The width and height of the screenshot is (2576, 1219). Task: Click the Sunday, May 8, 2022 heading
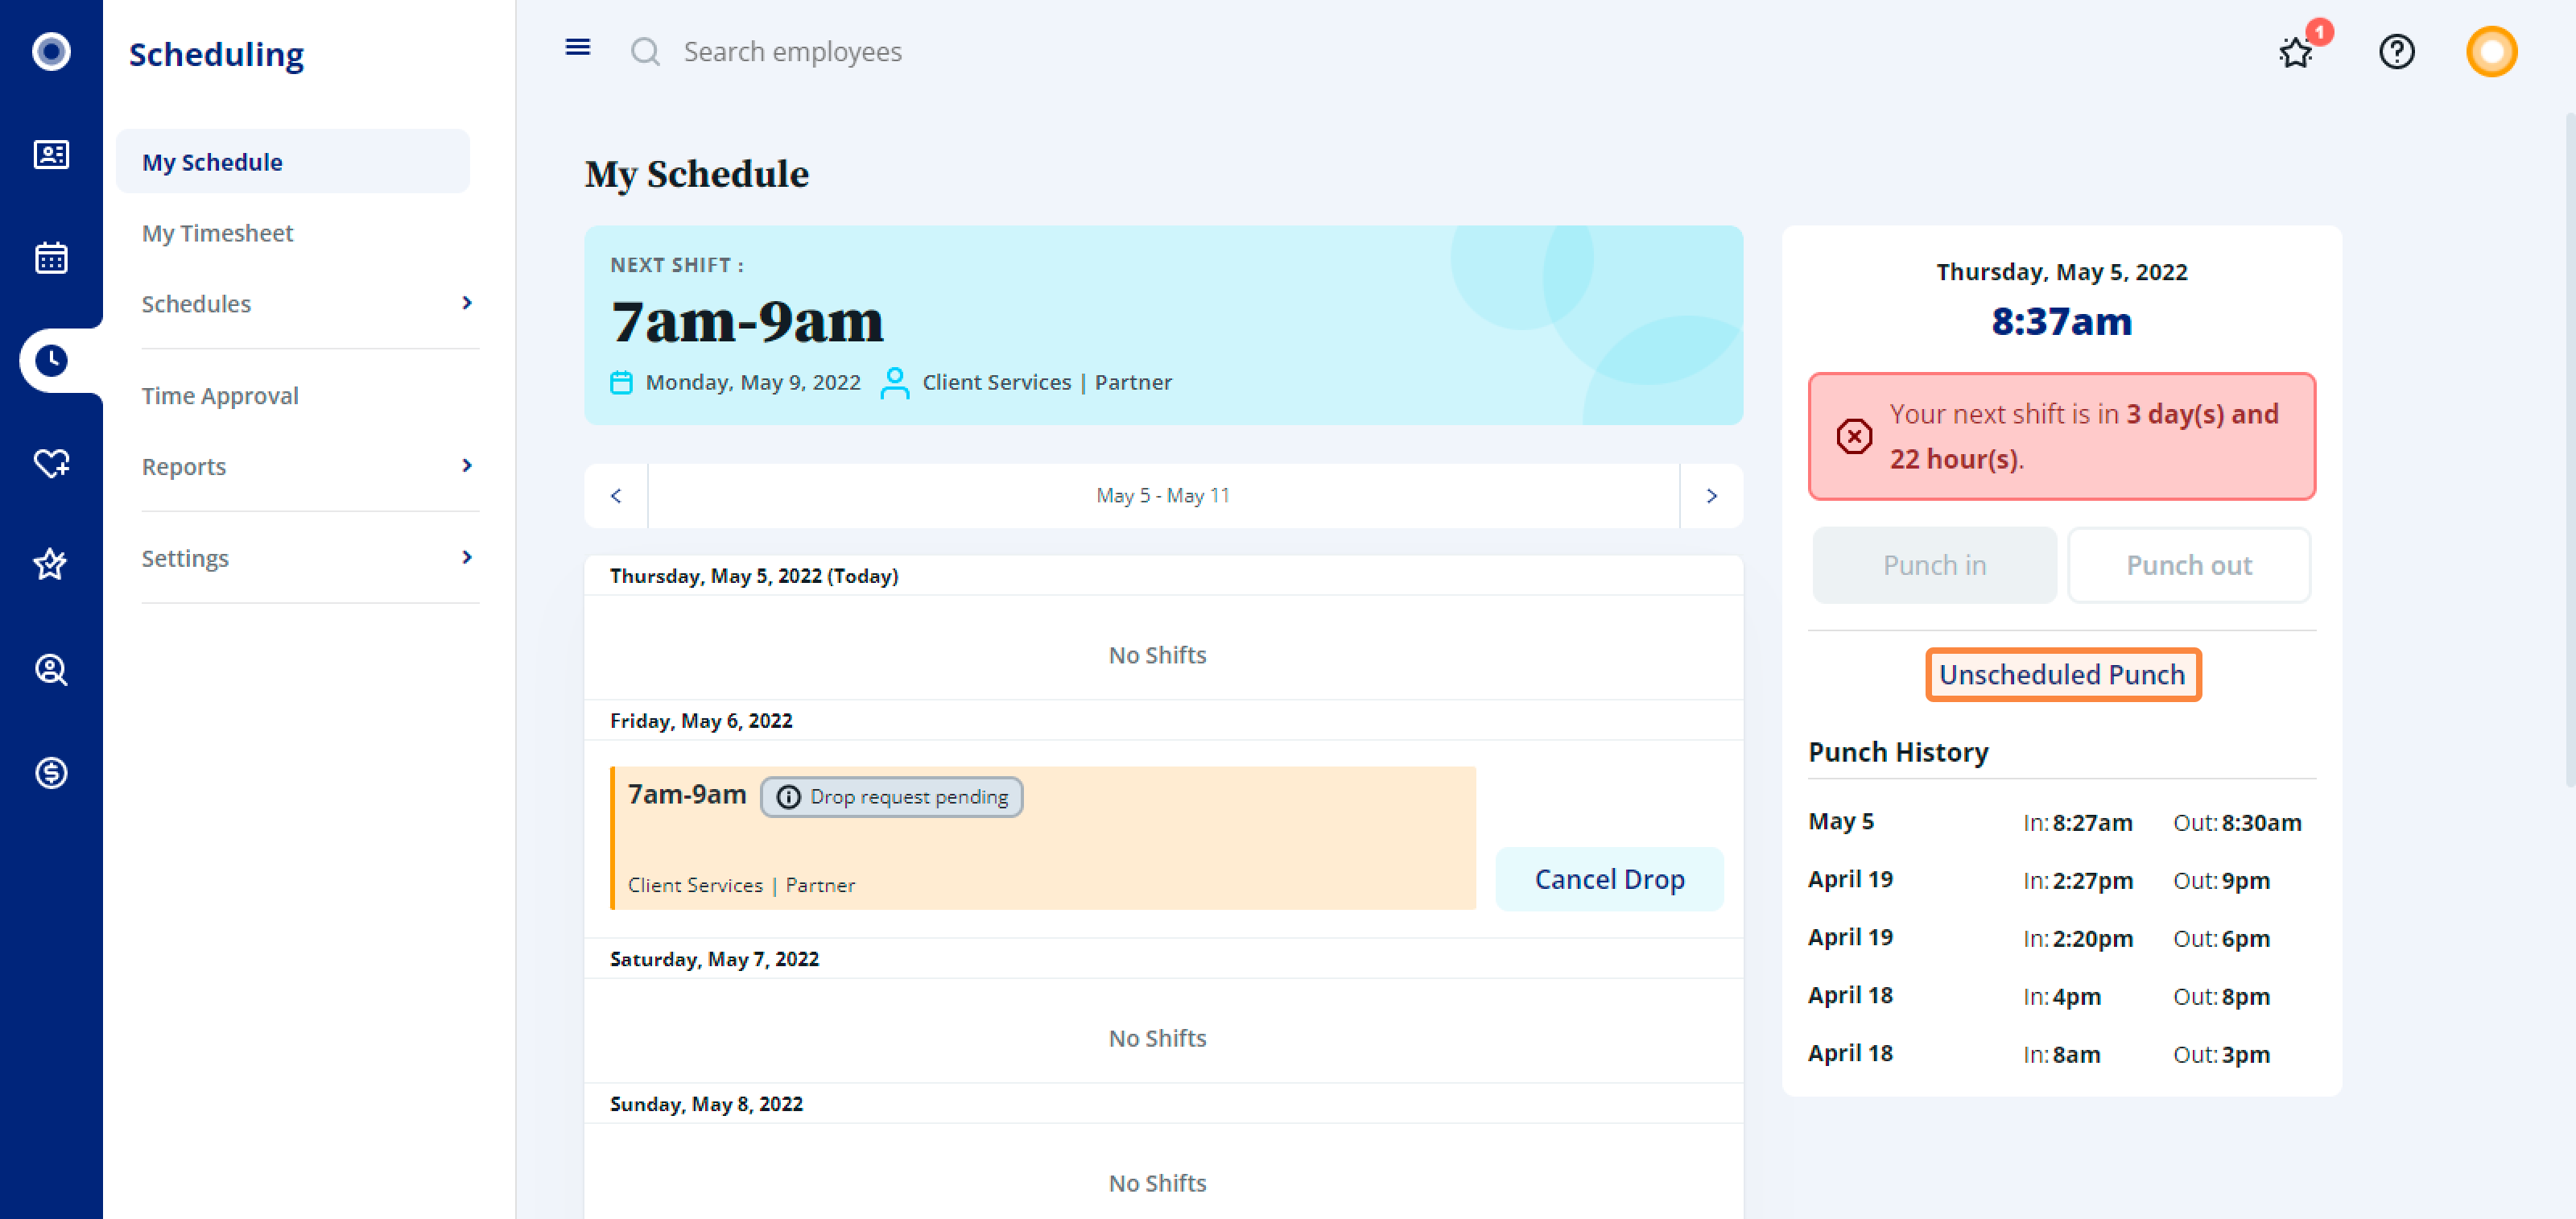pos(706,1104)
